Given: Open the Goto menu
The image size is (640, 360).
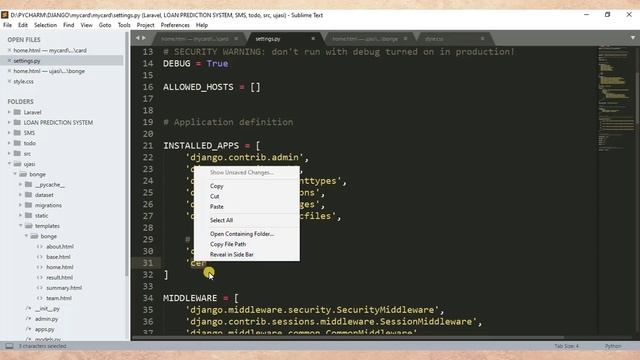Looking at the screenshot, I should coord(105,25).
